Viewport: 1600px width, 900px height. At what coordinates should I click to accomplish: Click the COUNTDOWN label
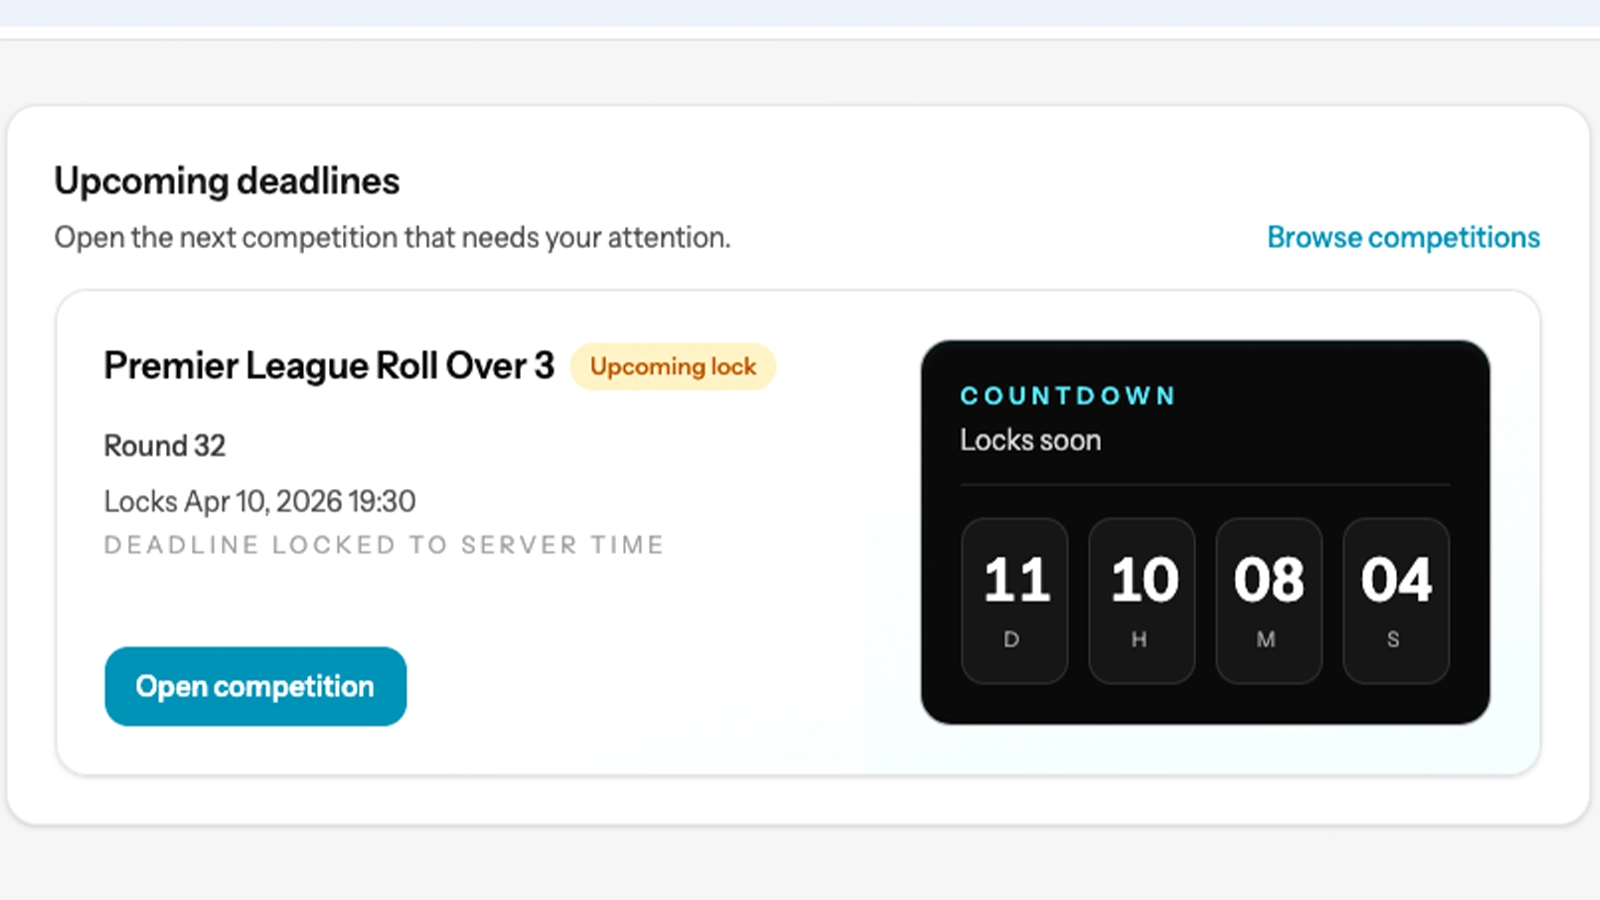1068,396
